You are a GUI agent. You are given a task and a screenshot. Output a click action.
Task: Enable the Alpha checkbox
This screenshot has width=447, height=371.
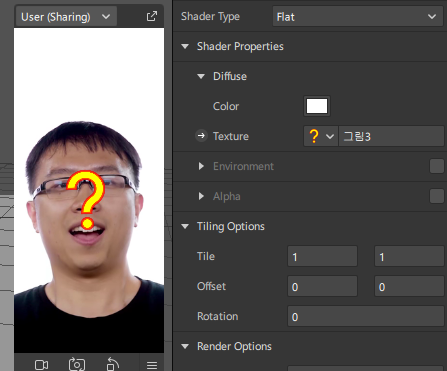pos(437,196)
